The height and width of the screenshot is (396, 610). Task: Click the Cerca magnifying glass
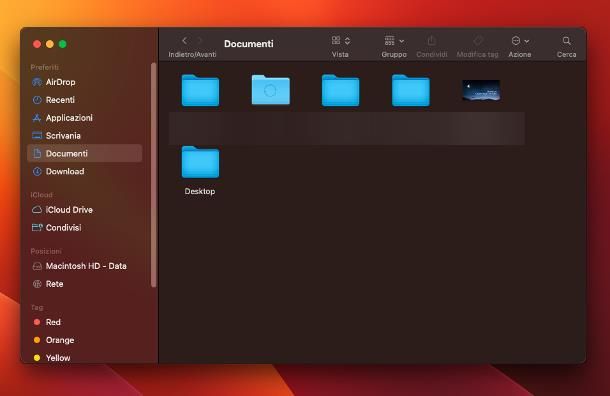[x=566, y=40]
